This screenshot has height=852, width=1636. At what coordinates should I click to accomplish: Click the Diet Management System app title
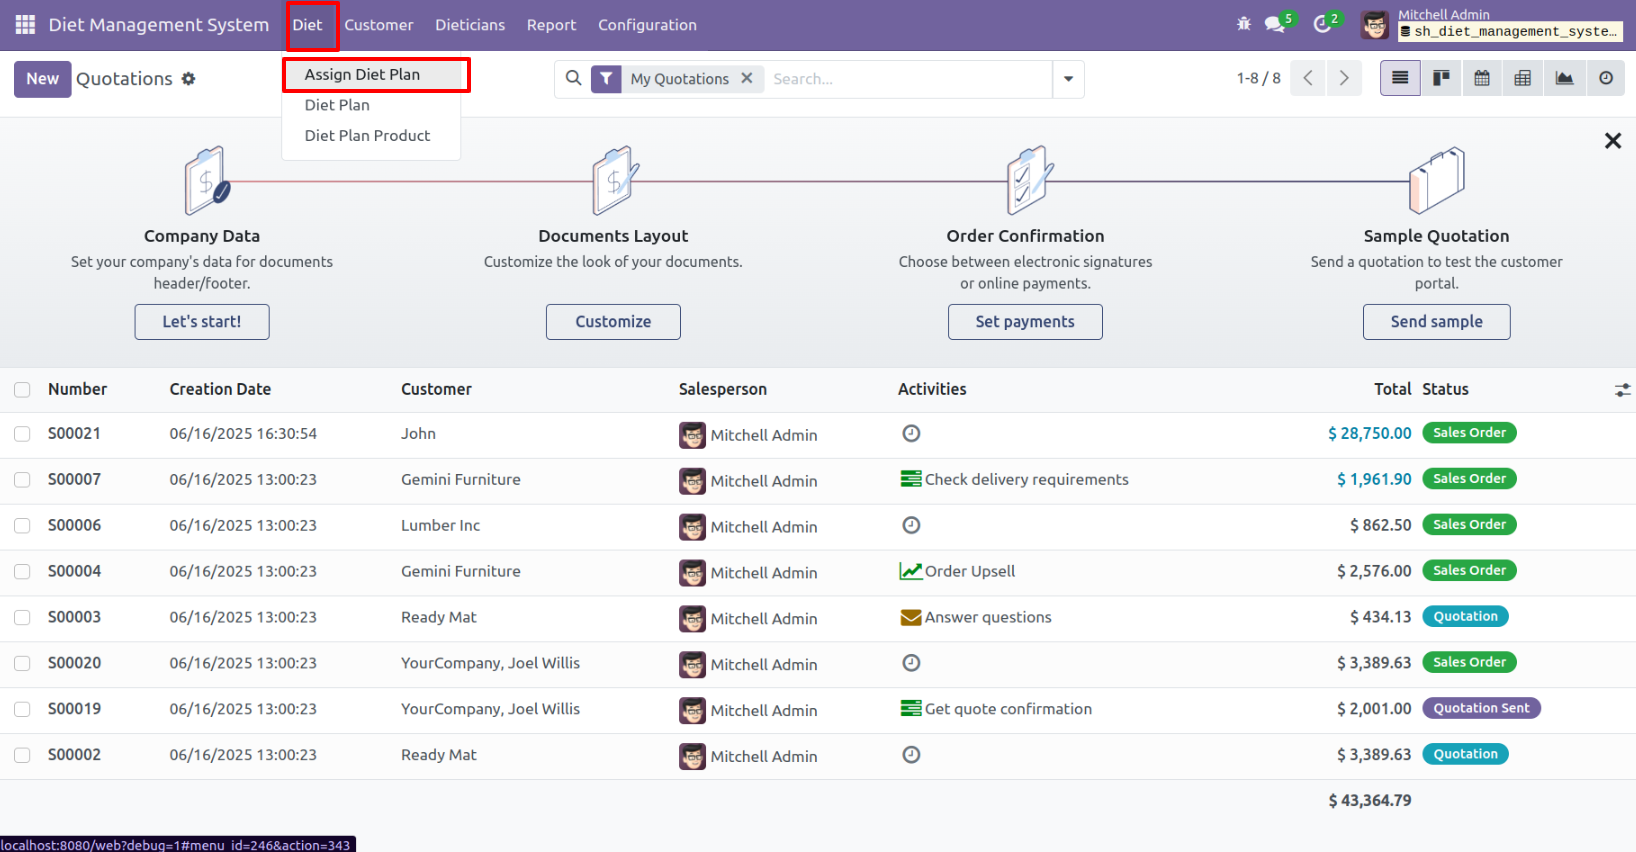[x=158, y=25]
